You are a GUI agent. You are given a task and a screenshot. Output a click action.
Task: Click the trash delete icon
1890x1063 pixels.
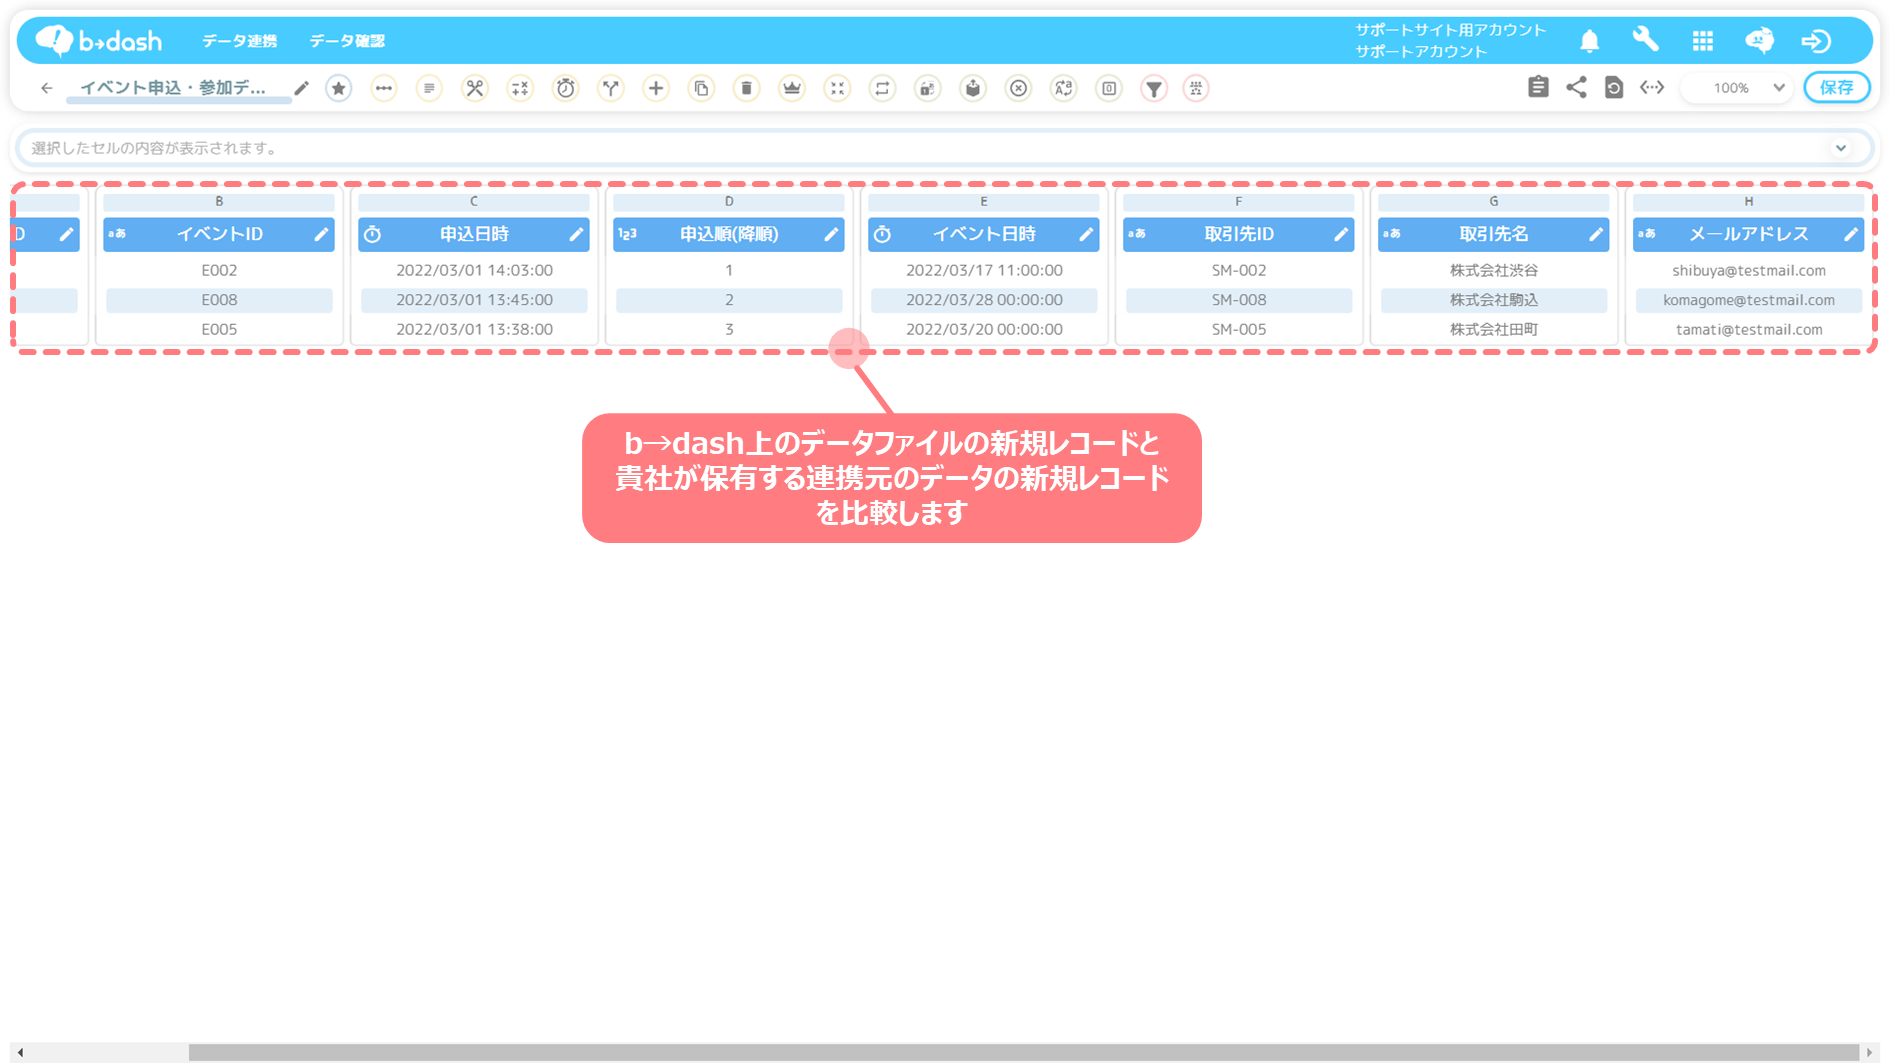(x=747, y=88)
